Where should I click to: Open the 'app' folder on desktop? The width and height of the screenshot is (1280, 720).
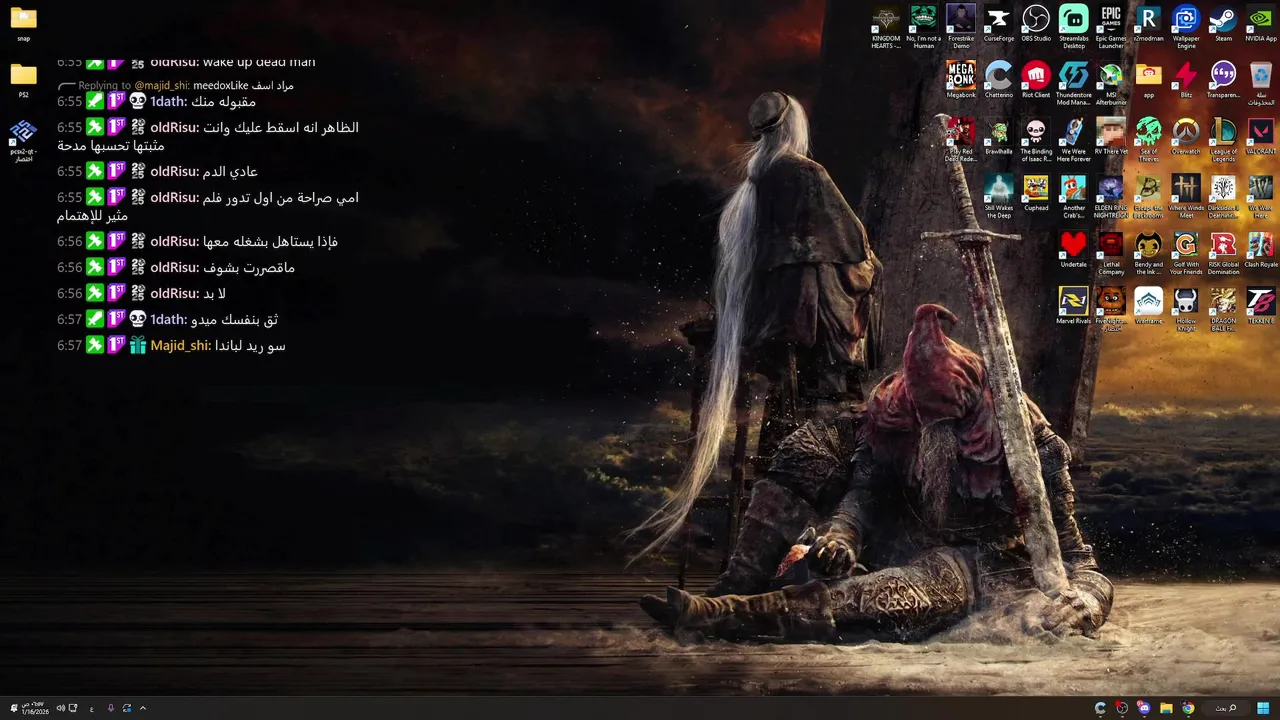pyautogui.click(x=1149, y=80)
